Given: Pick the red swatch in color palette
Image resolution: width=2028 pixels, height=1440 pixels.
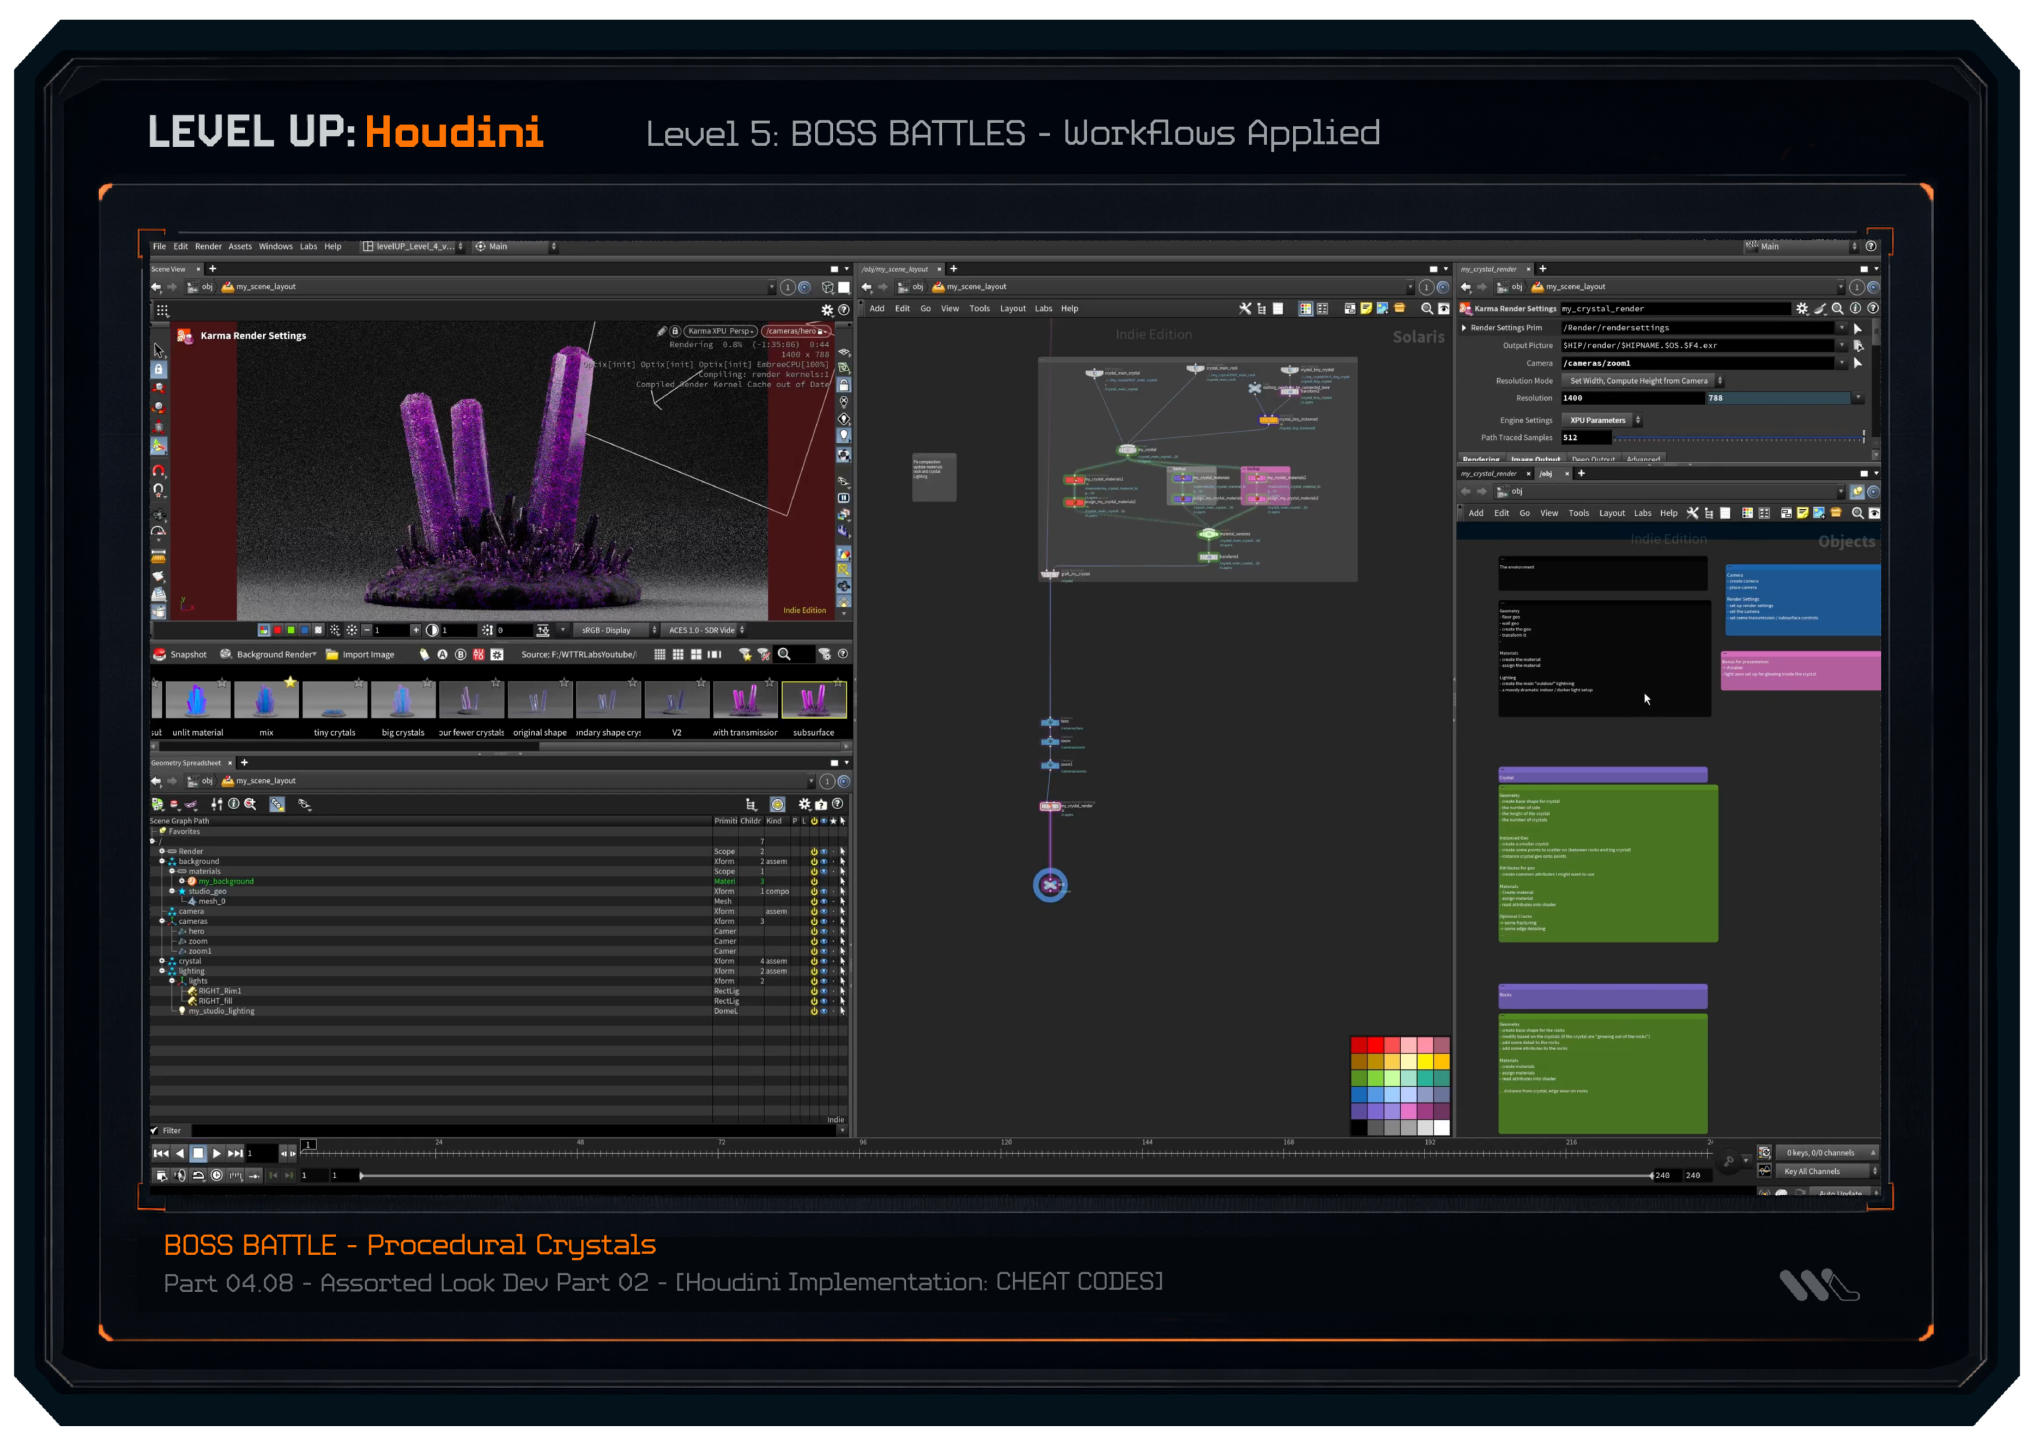Looking at the screenshot, I should point(1359,1045).
